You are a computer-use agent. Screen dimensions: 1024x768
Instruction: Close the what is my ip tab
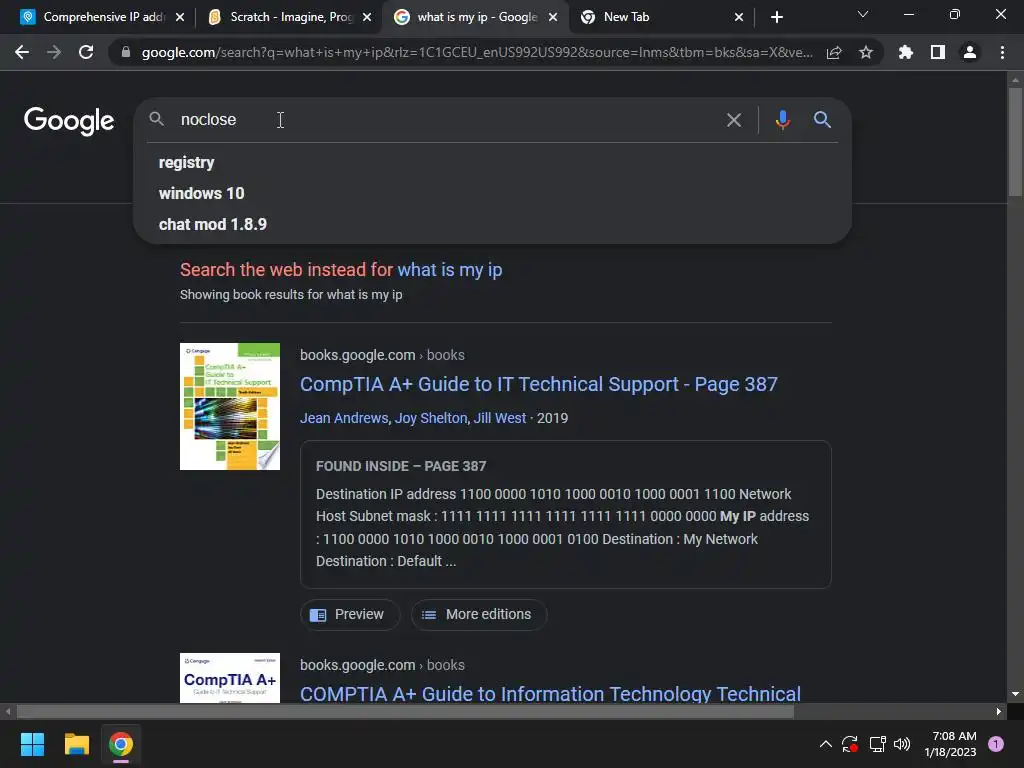(x=553, y=17)
